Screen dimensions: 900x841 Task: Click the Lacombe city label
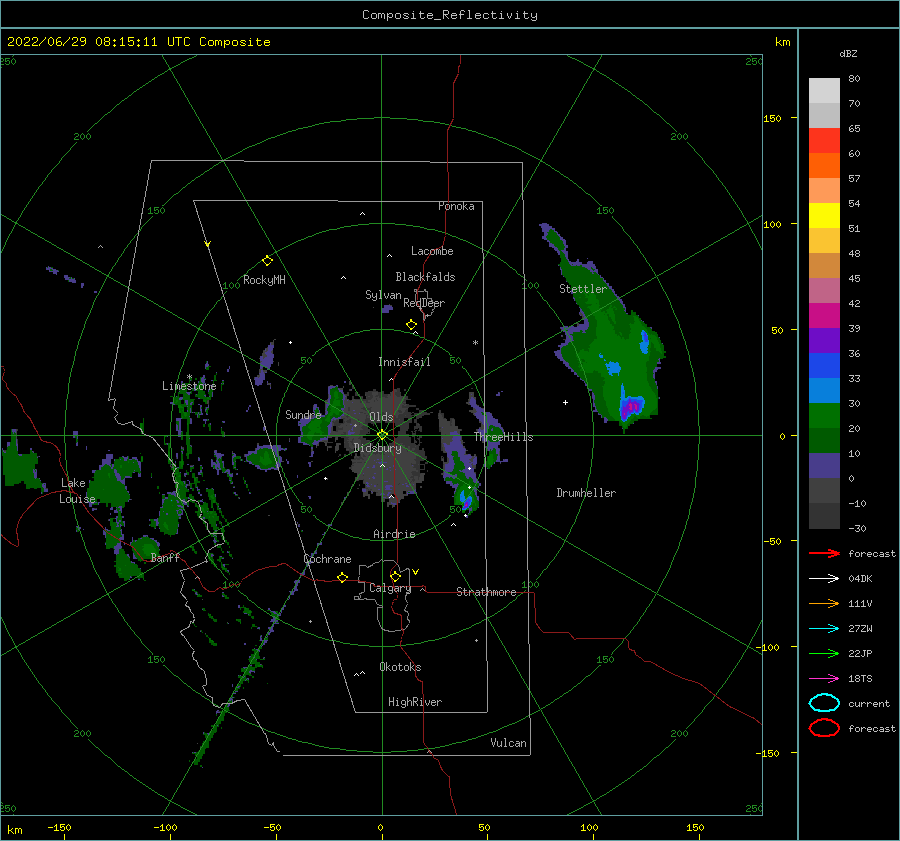click(432, 251)
